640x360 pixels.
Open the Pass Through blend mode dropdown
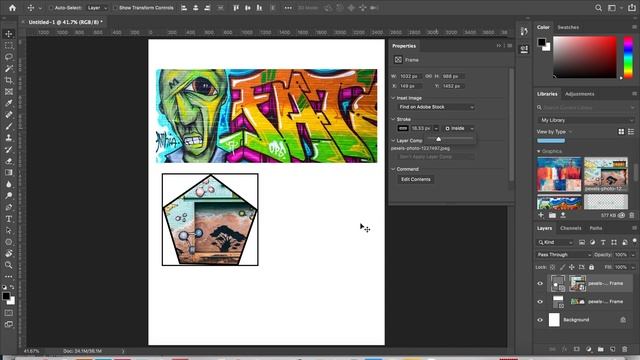564,255
